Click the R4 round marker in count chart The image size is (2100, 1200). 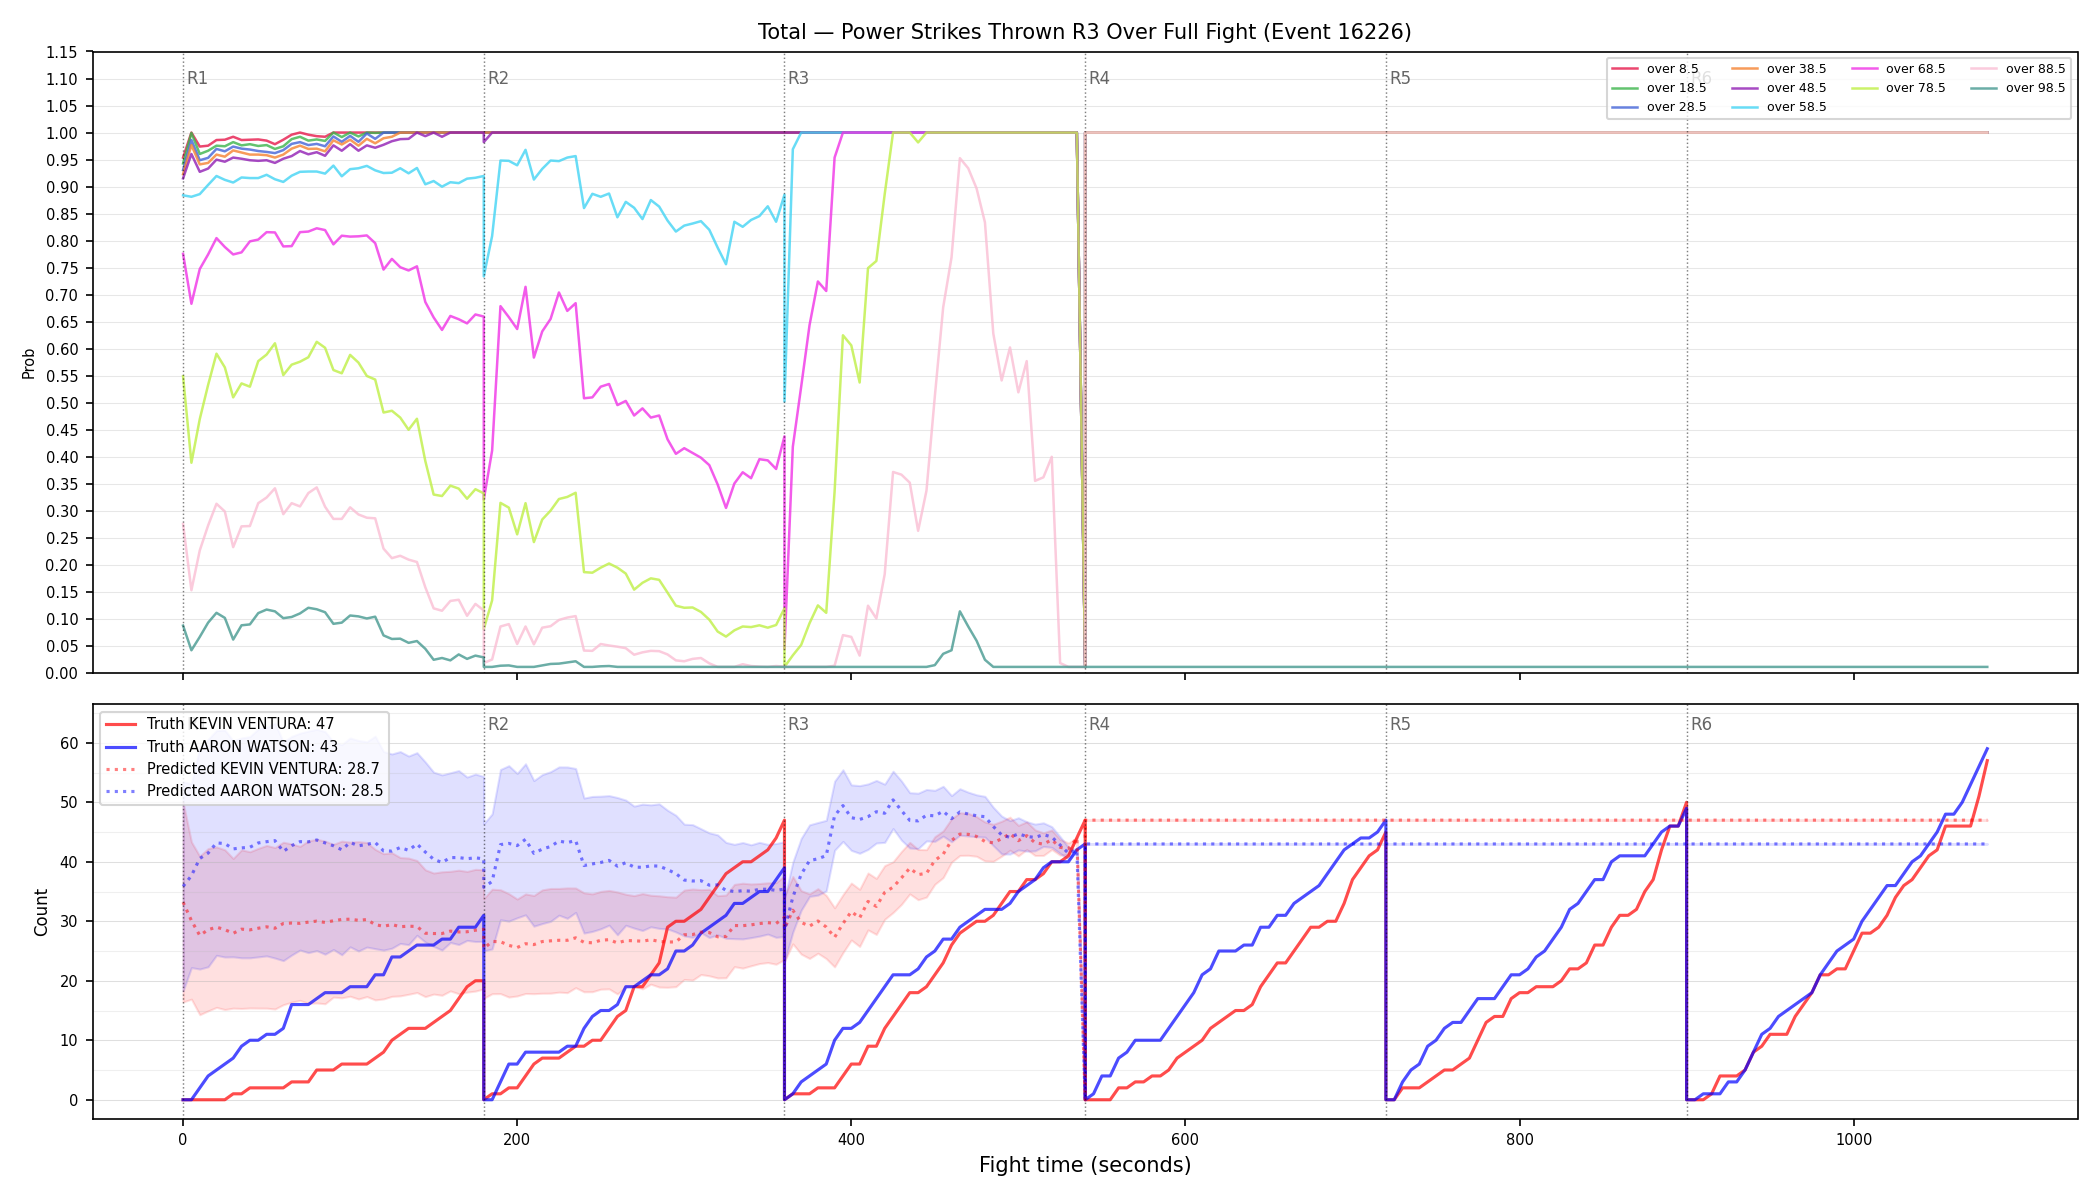pos(1099,724)
